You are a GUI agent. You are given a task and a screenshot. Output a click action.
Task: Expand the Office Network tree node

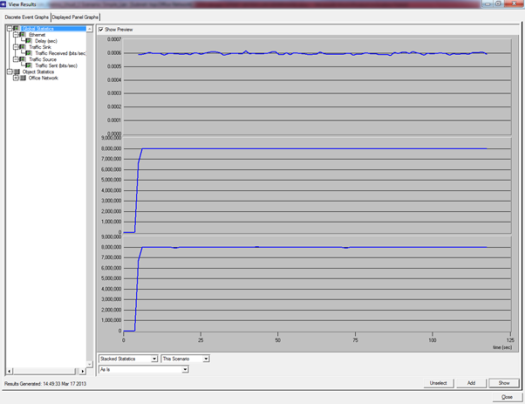coord(15,78)
